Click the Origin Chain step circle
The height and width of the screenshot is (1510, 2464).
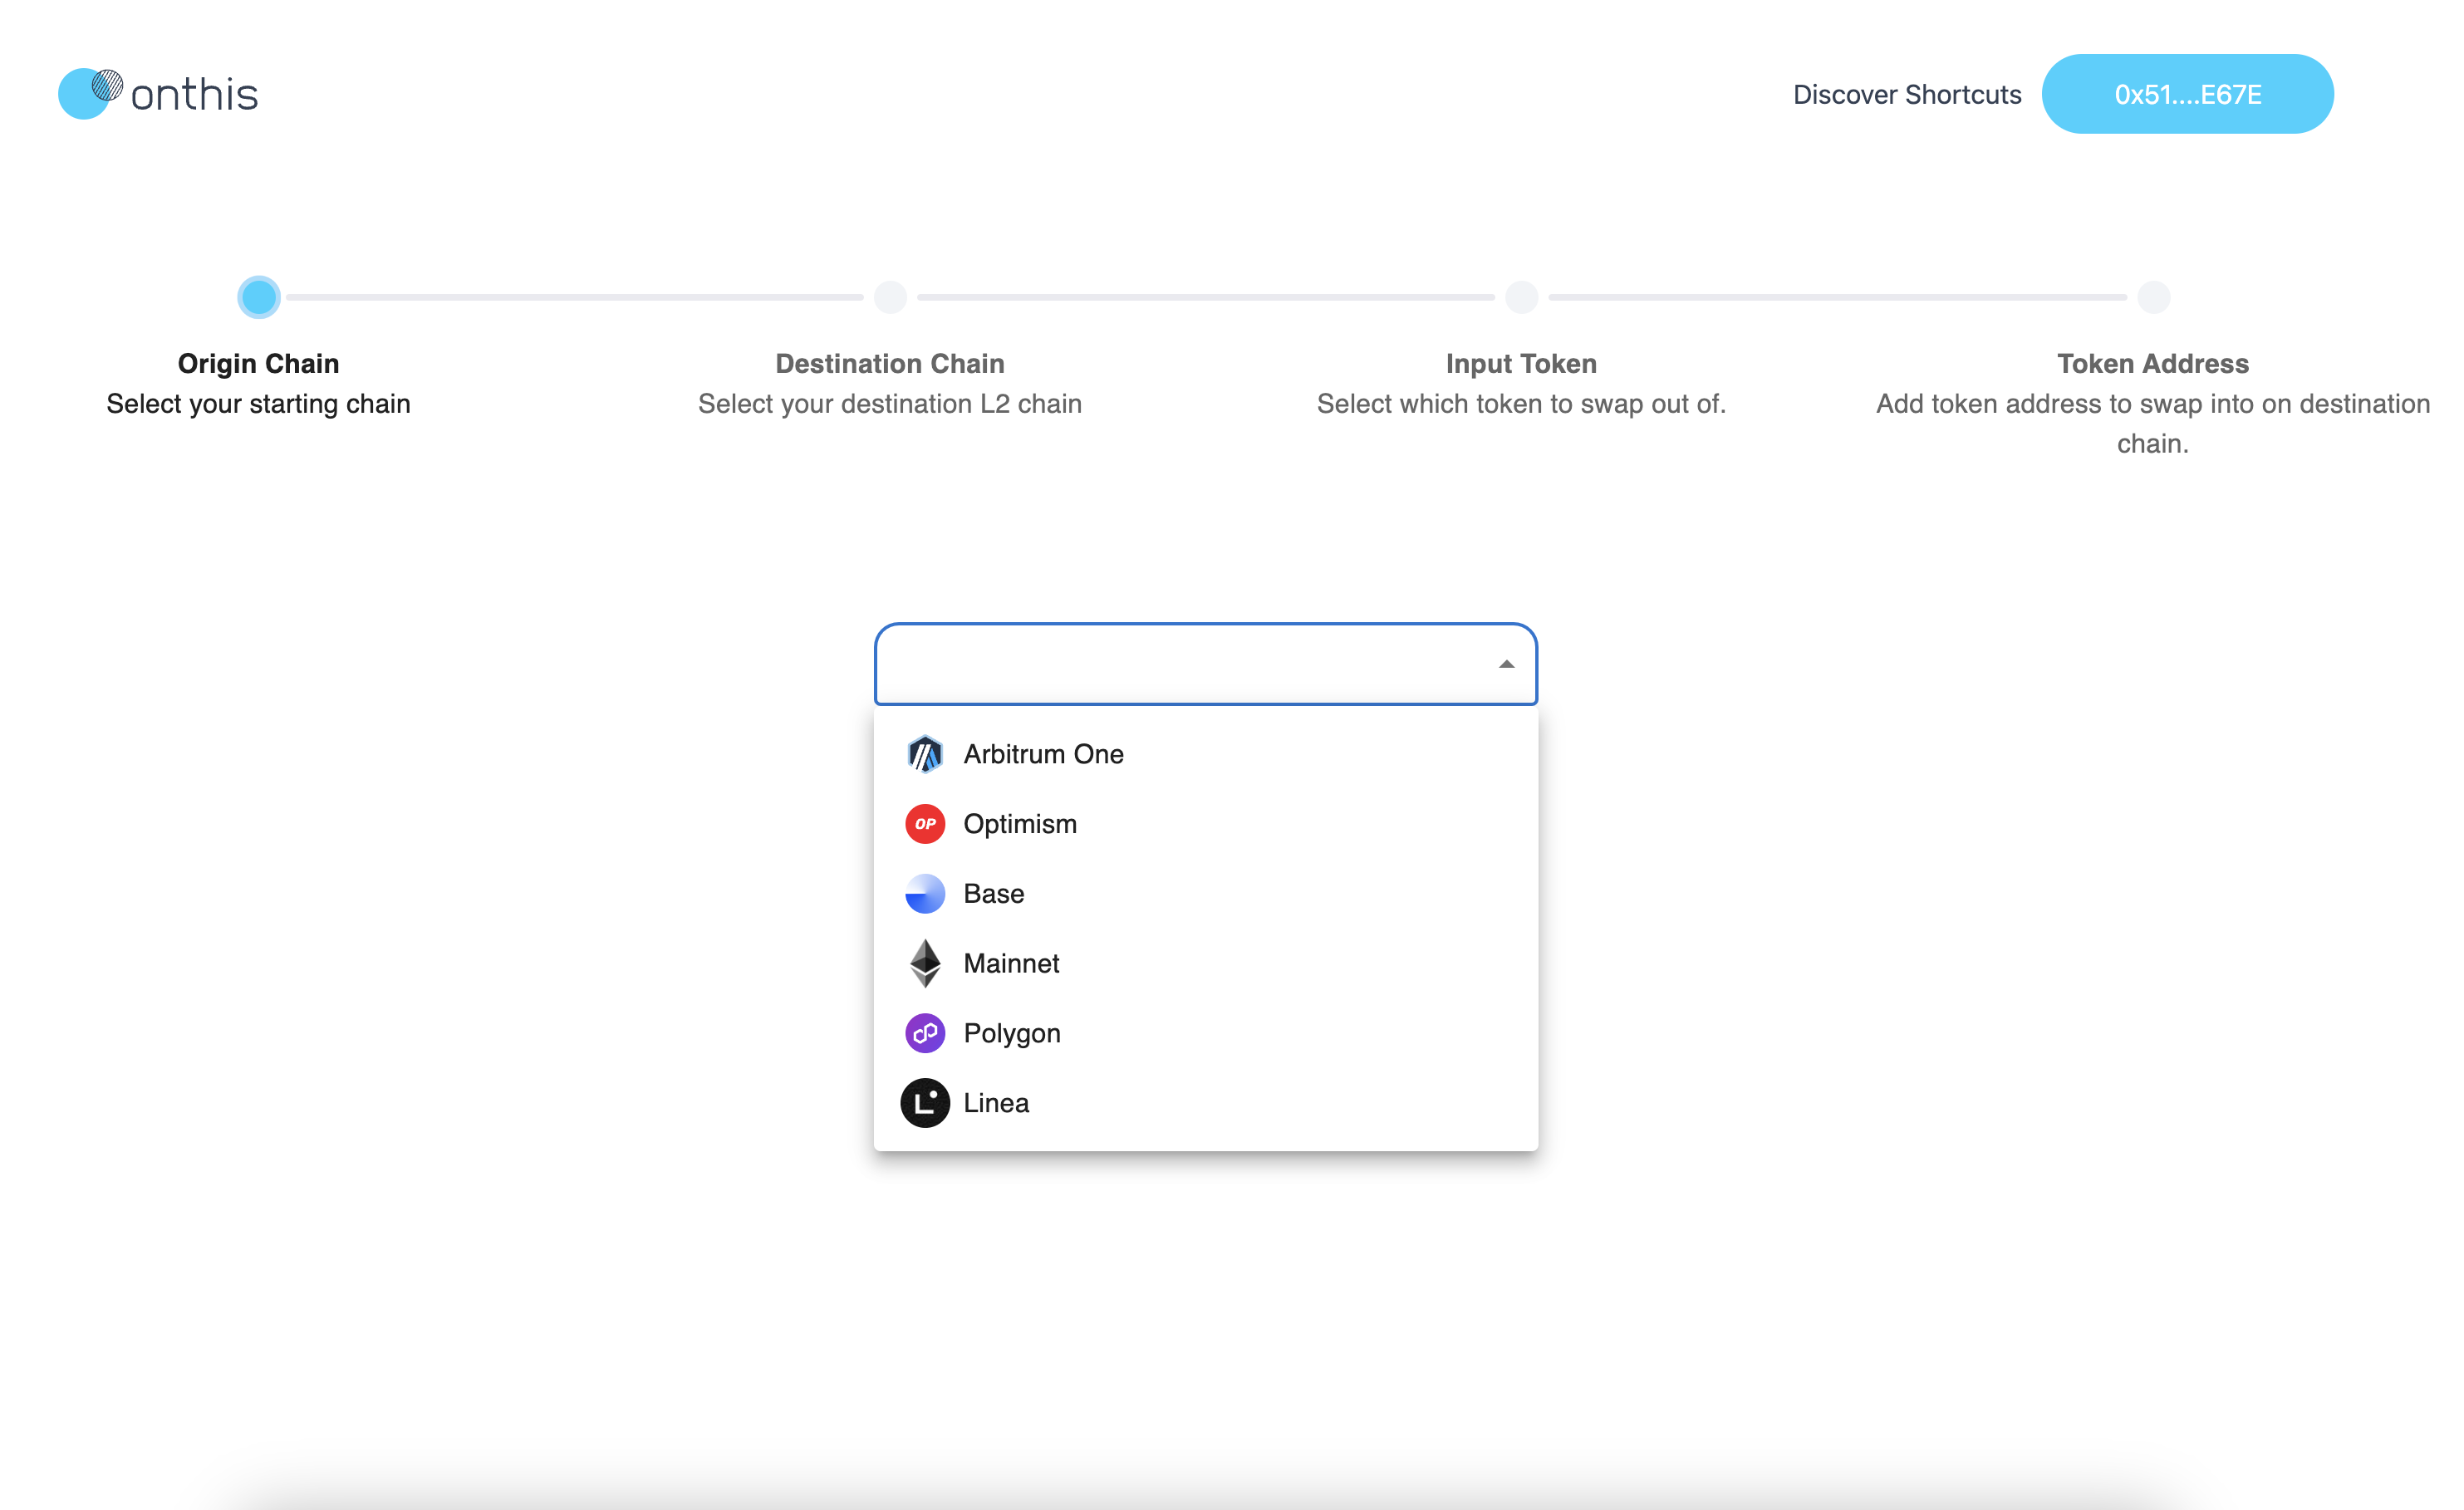(259, 297)
